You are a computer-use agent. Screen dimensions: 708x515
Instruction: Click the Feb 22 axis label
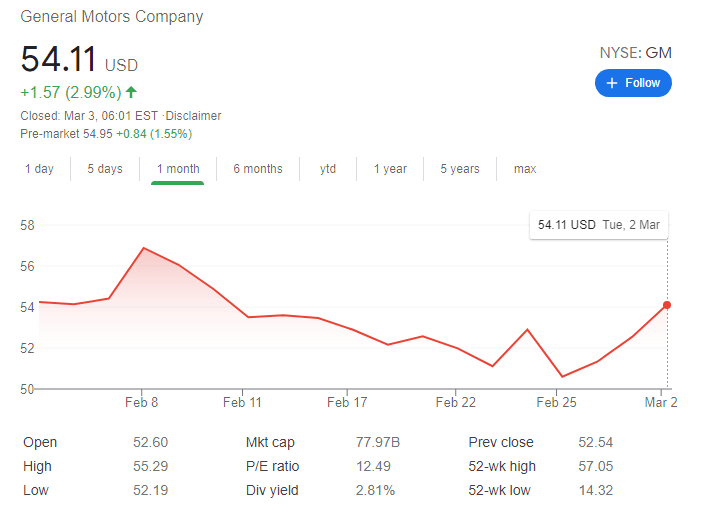456,402
